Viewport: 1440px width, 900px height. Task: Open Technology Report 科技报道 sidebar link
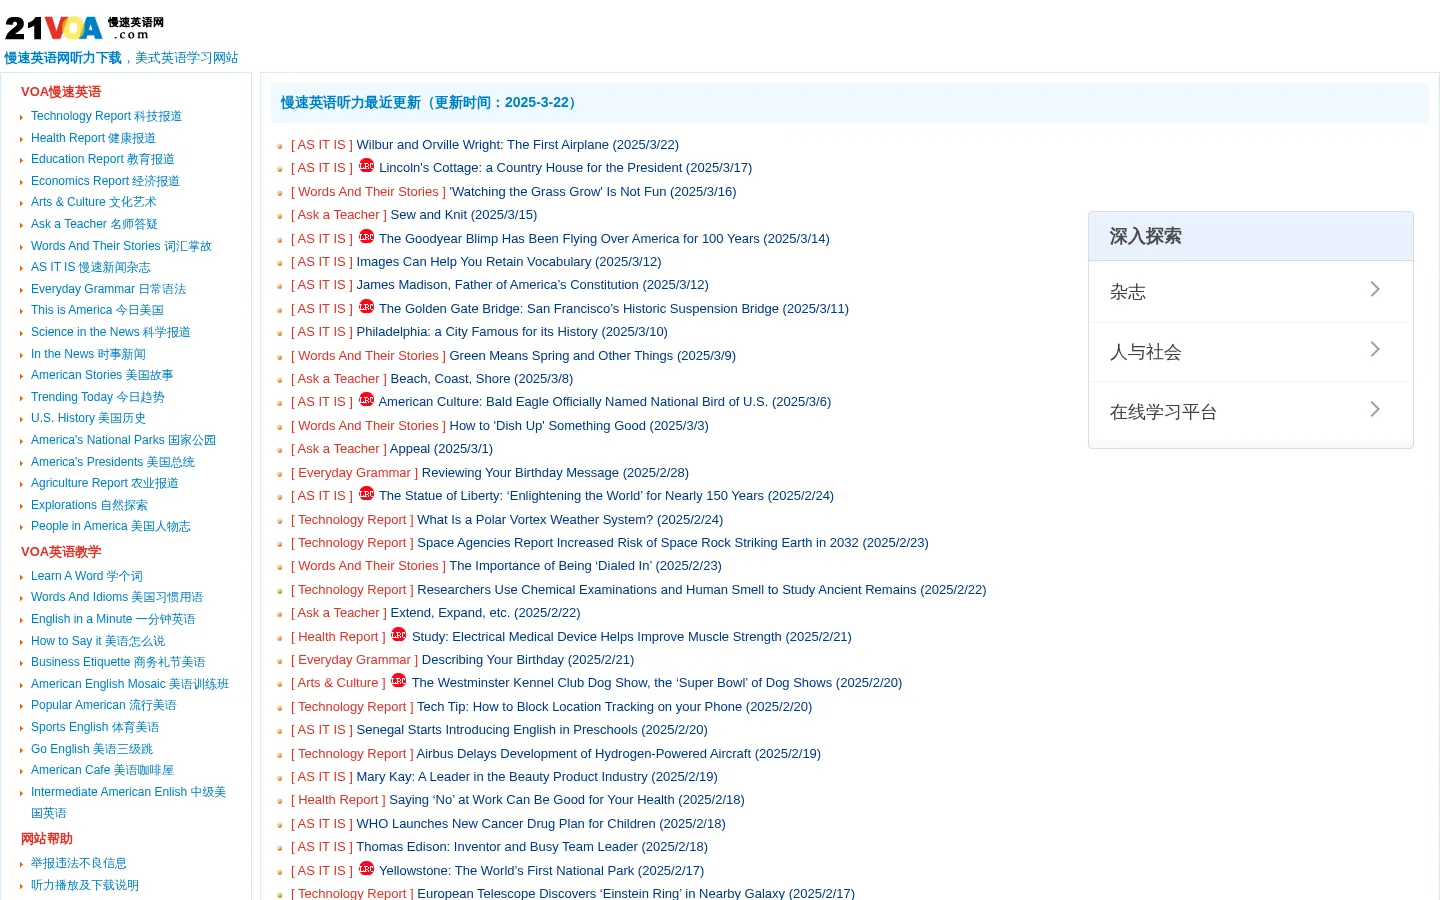pyautogui.click(x=106, y=116)
